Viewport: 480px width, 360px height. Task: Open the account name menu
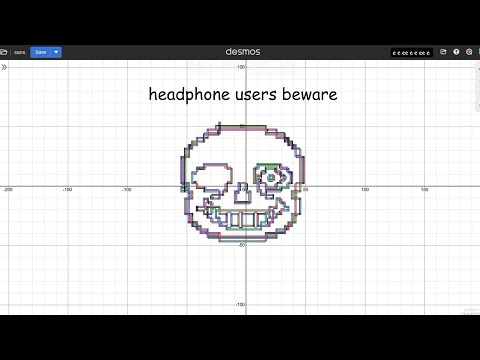click(411, 53)
